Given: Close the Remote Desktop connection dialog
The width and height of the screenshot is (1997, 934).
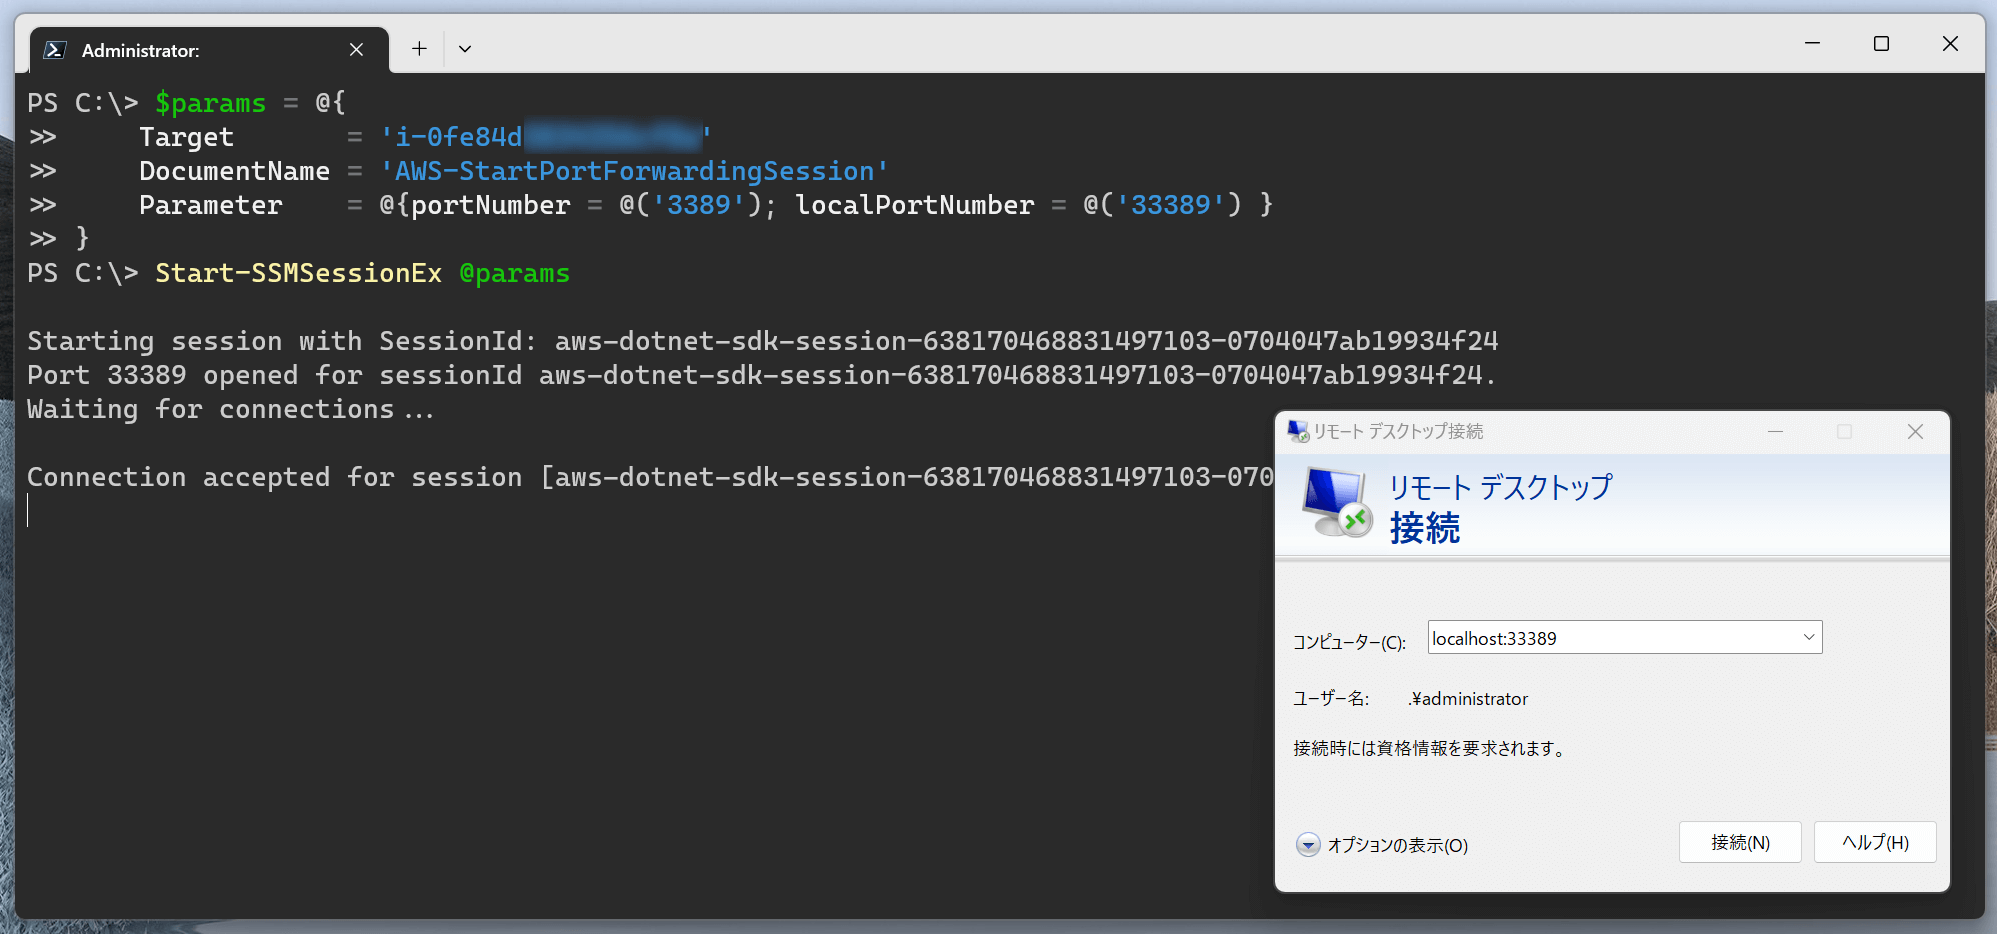Looking at the screenshot, I should 1915,431.
